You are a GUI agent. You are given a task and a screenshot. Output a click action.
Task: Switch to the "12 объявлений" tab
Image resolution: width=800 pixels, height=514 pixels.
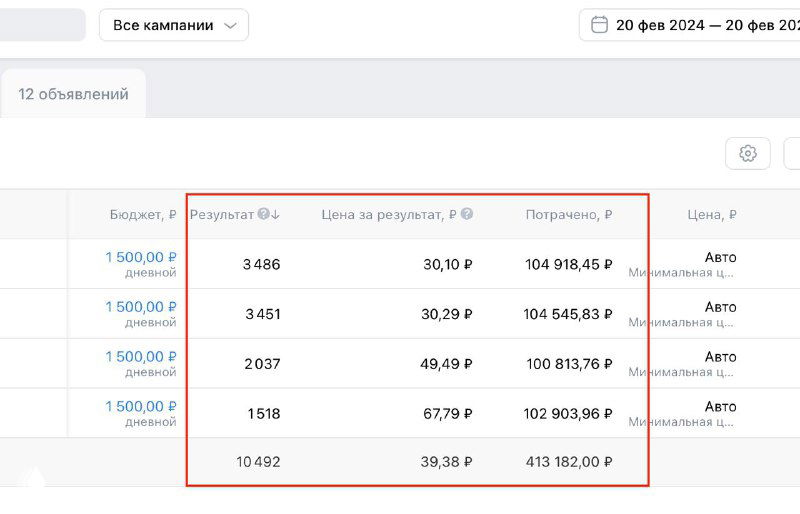pos(73,94)
